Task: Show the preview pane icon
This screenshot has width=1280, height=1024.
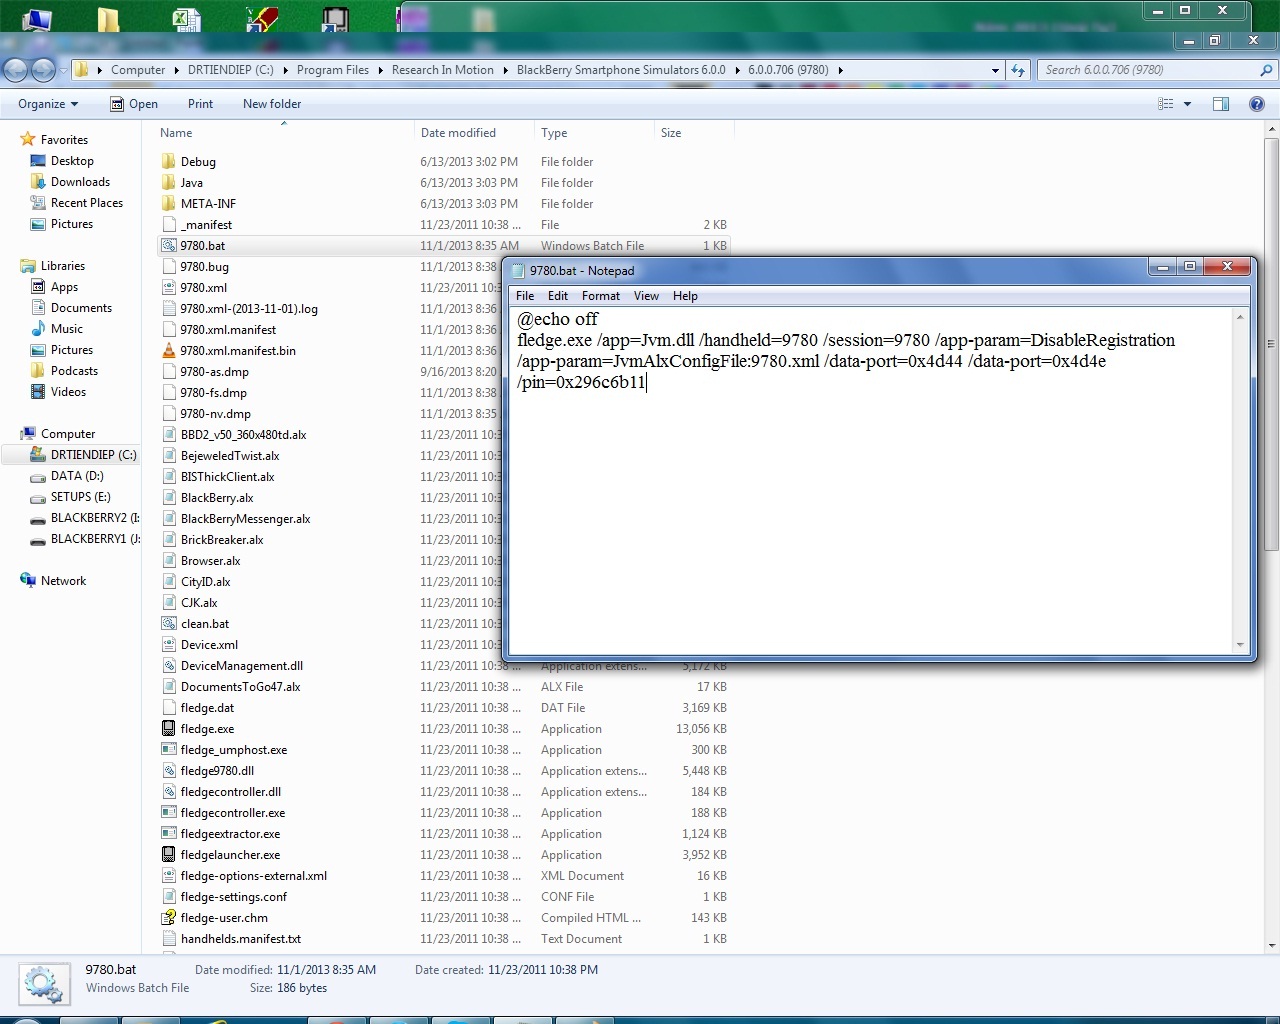Action: 1221,104
